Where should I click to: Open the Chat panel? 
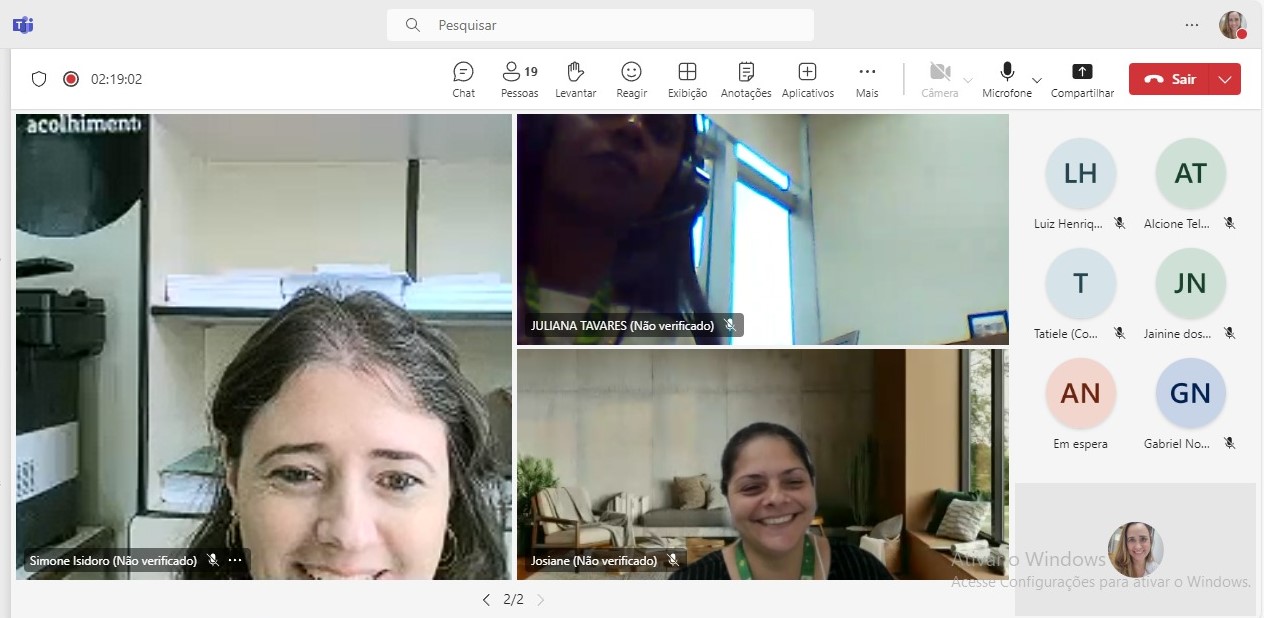463,79
